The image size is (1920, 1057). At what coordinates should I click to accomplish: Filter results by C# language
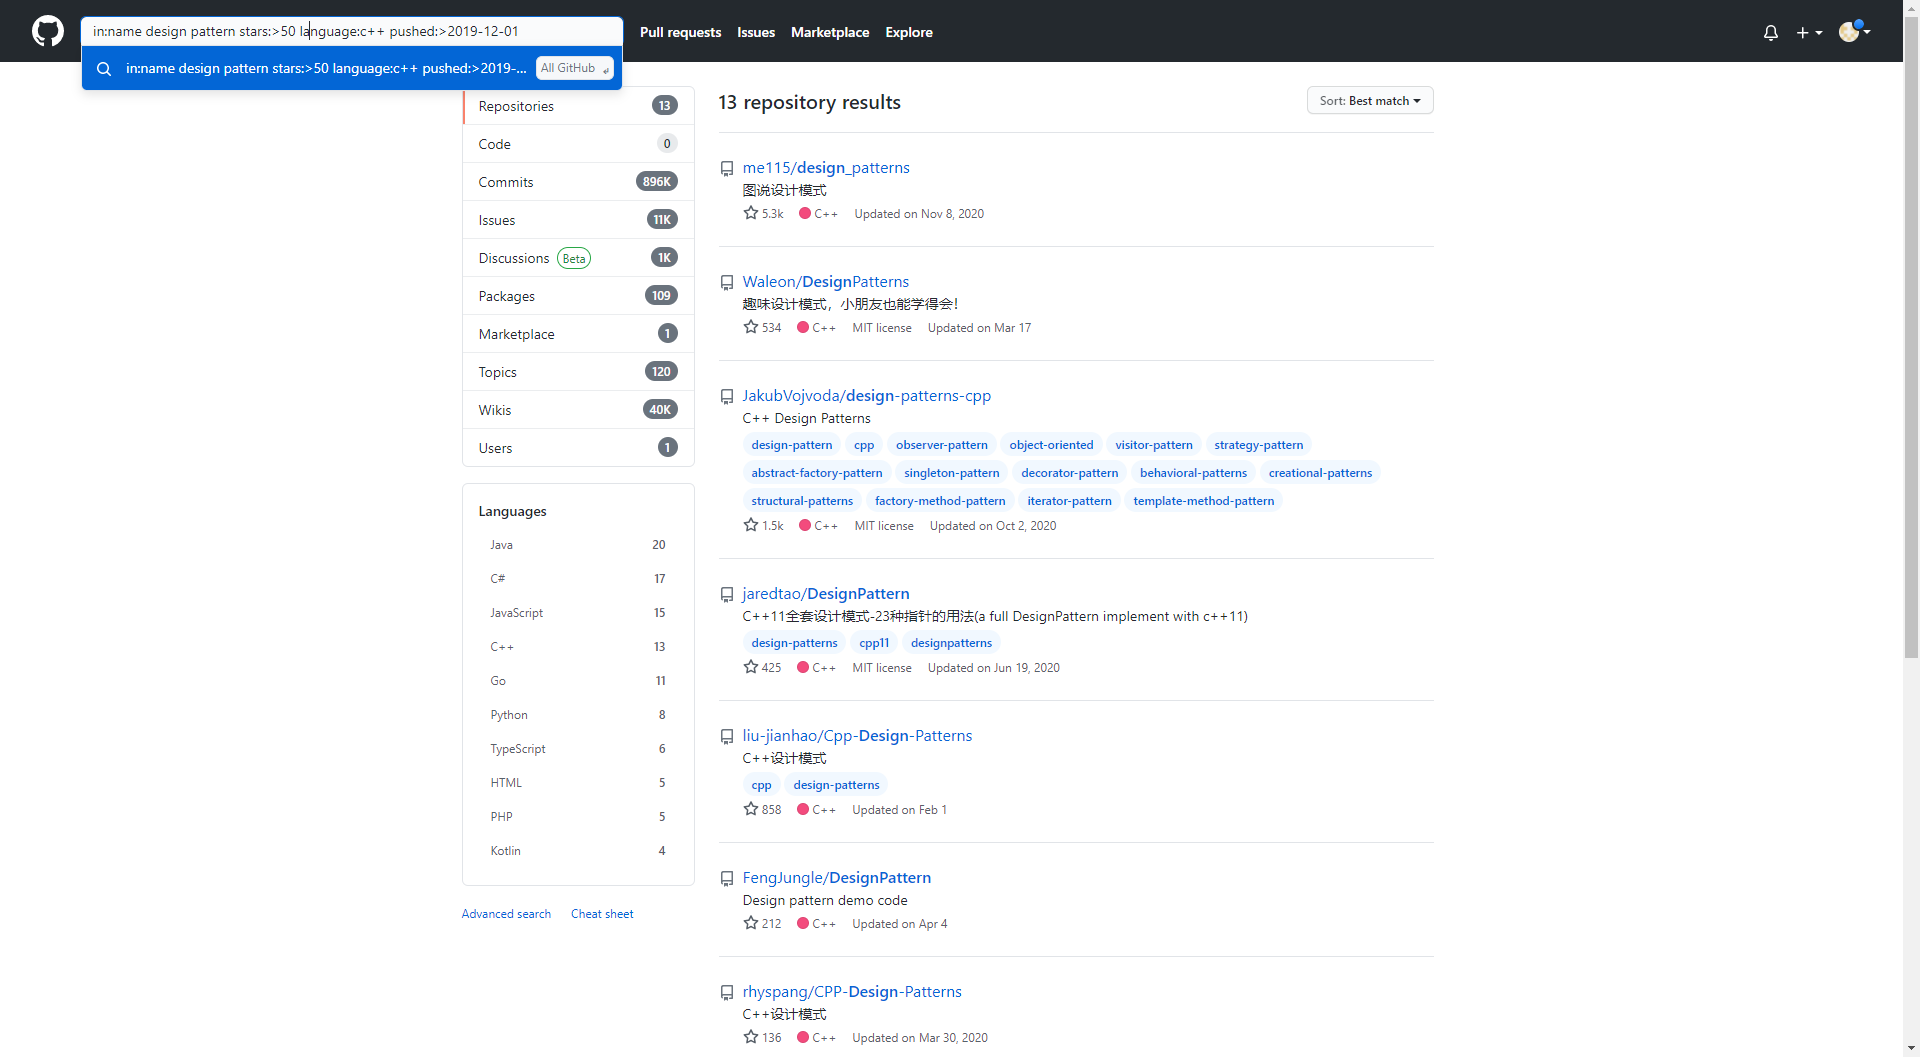578,579
